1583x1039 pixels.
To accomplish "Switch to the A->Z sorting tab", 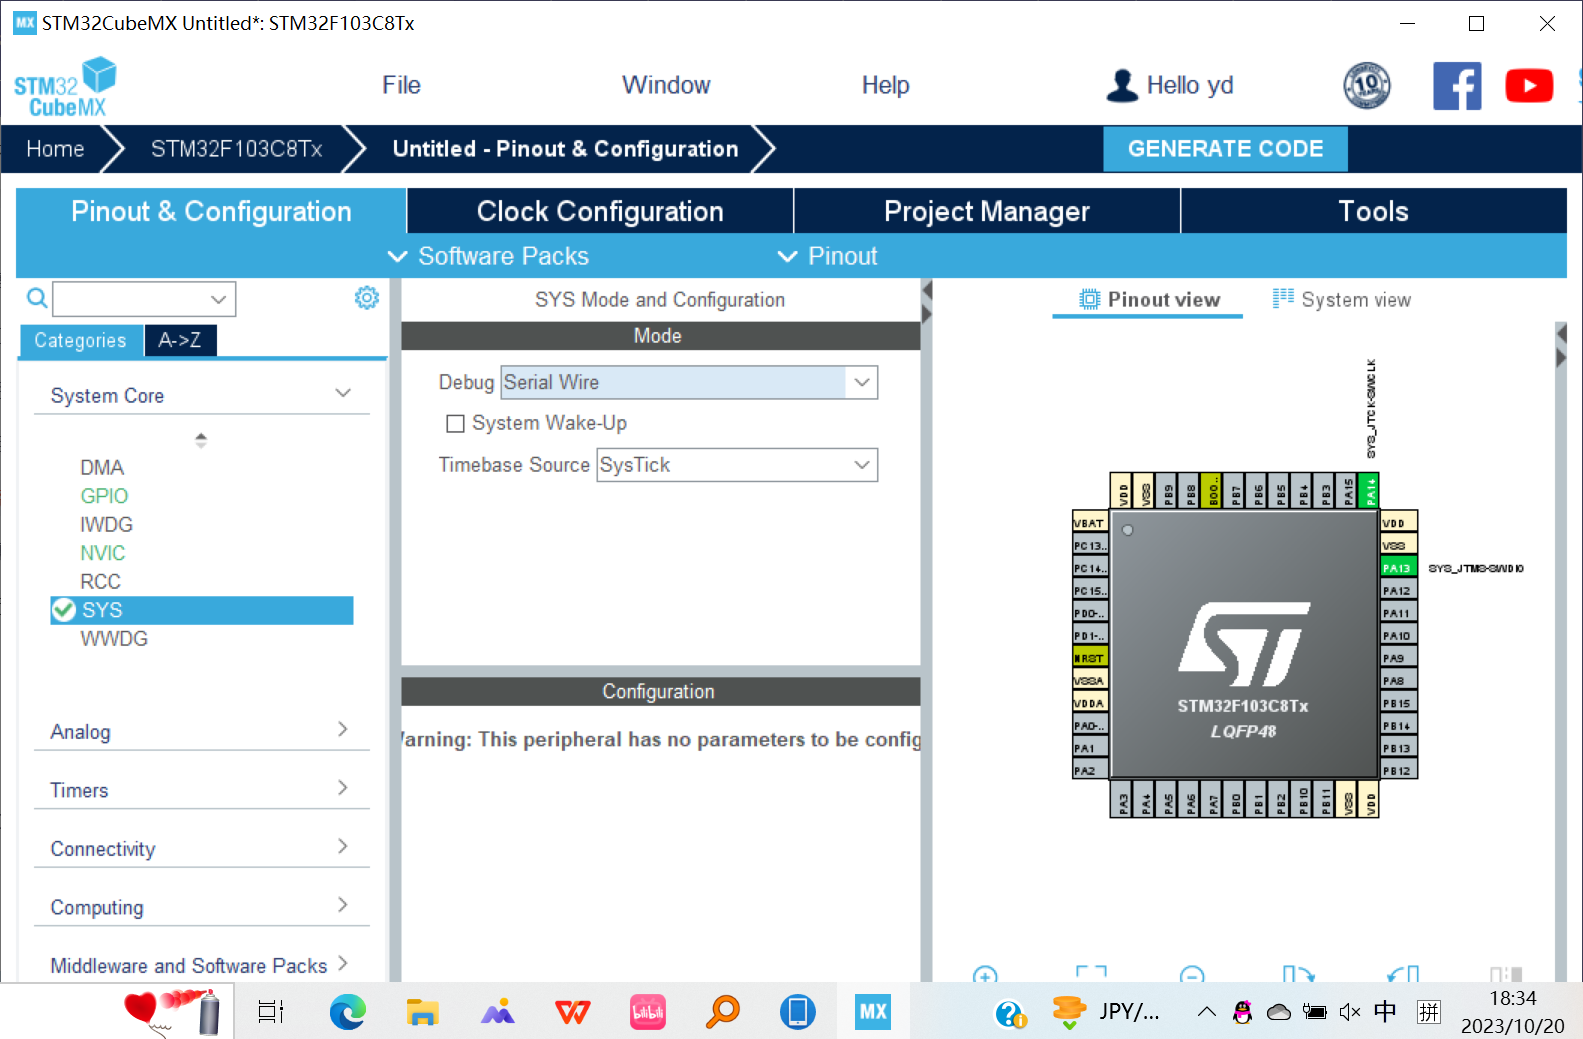I will 180,340.
